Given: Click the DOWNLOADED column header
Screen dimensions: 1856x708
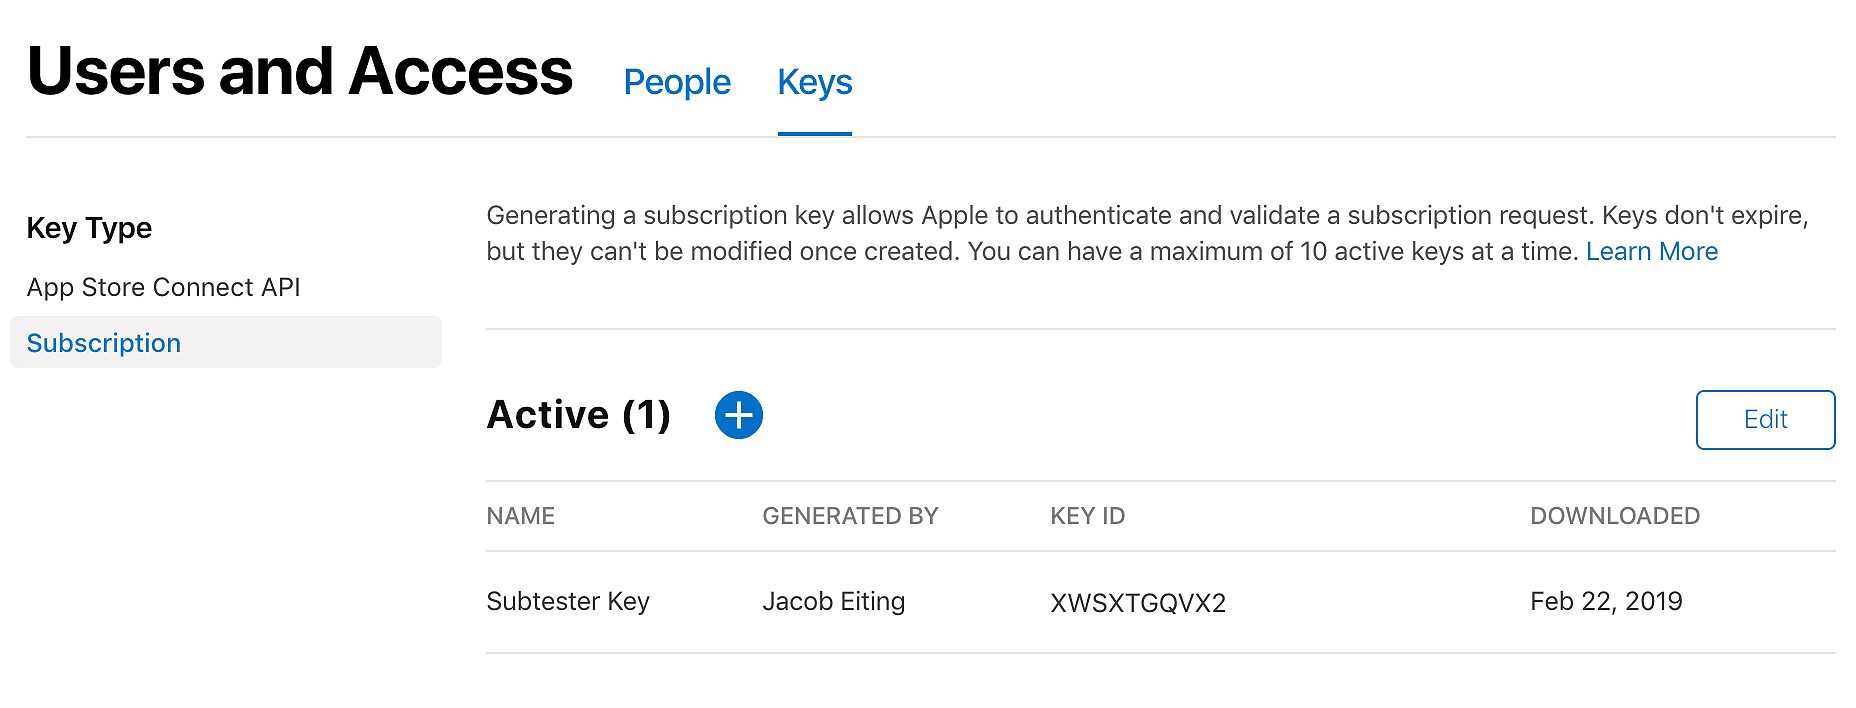Looking at the screenshot, I should point(1615,516).
